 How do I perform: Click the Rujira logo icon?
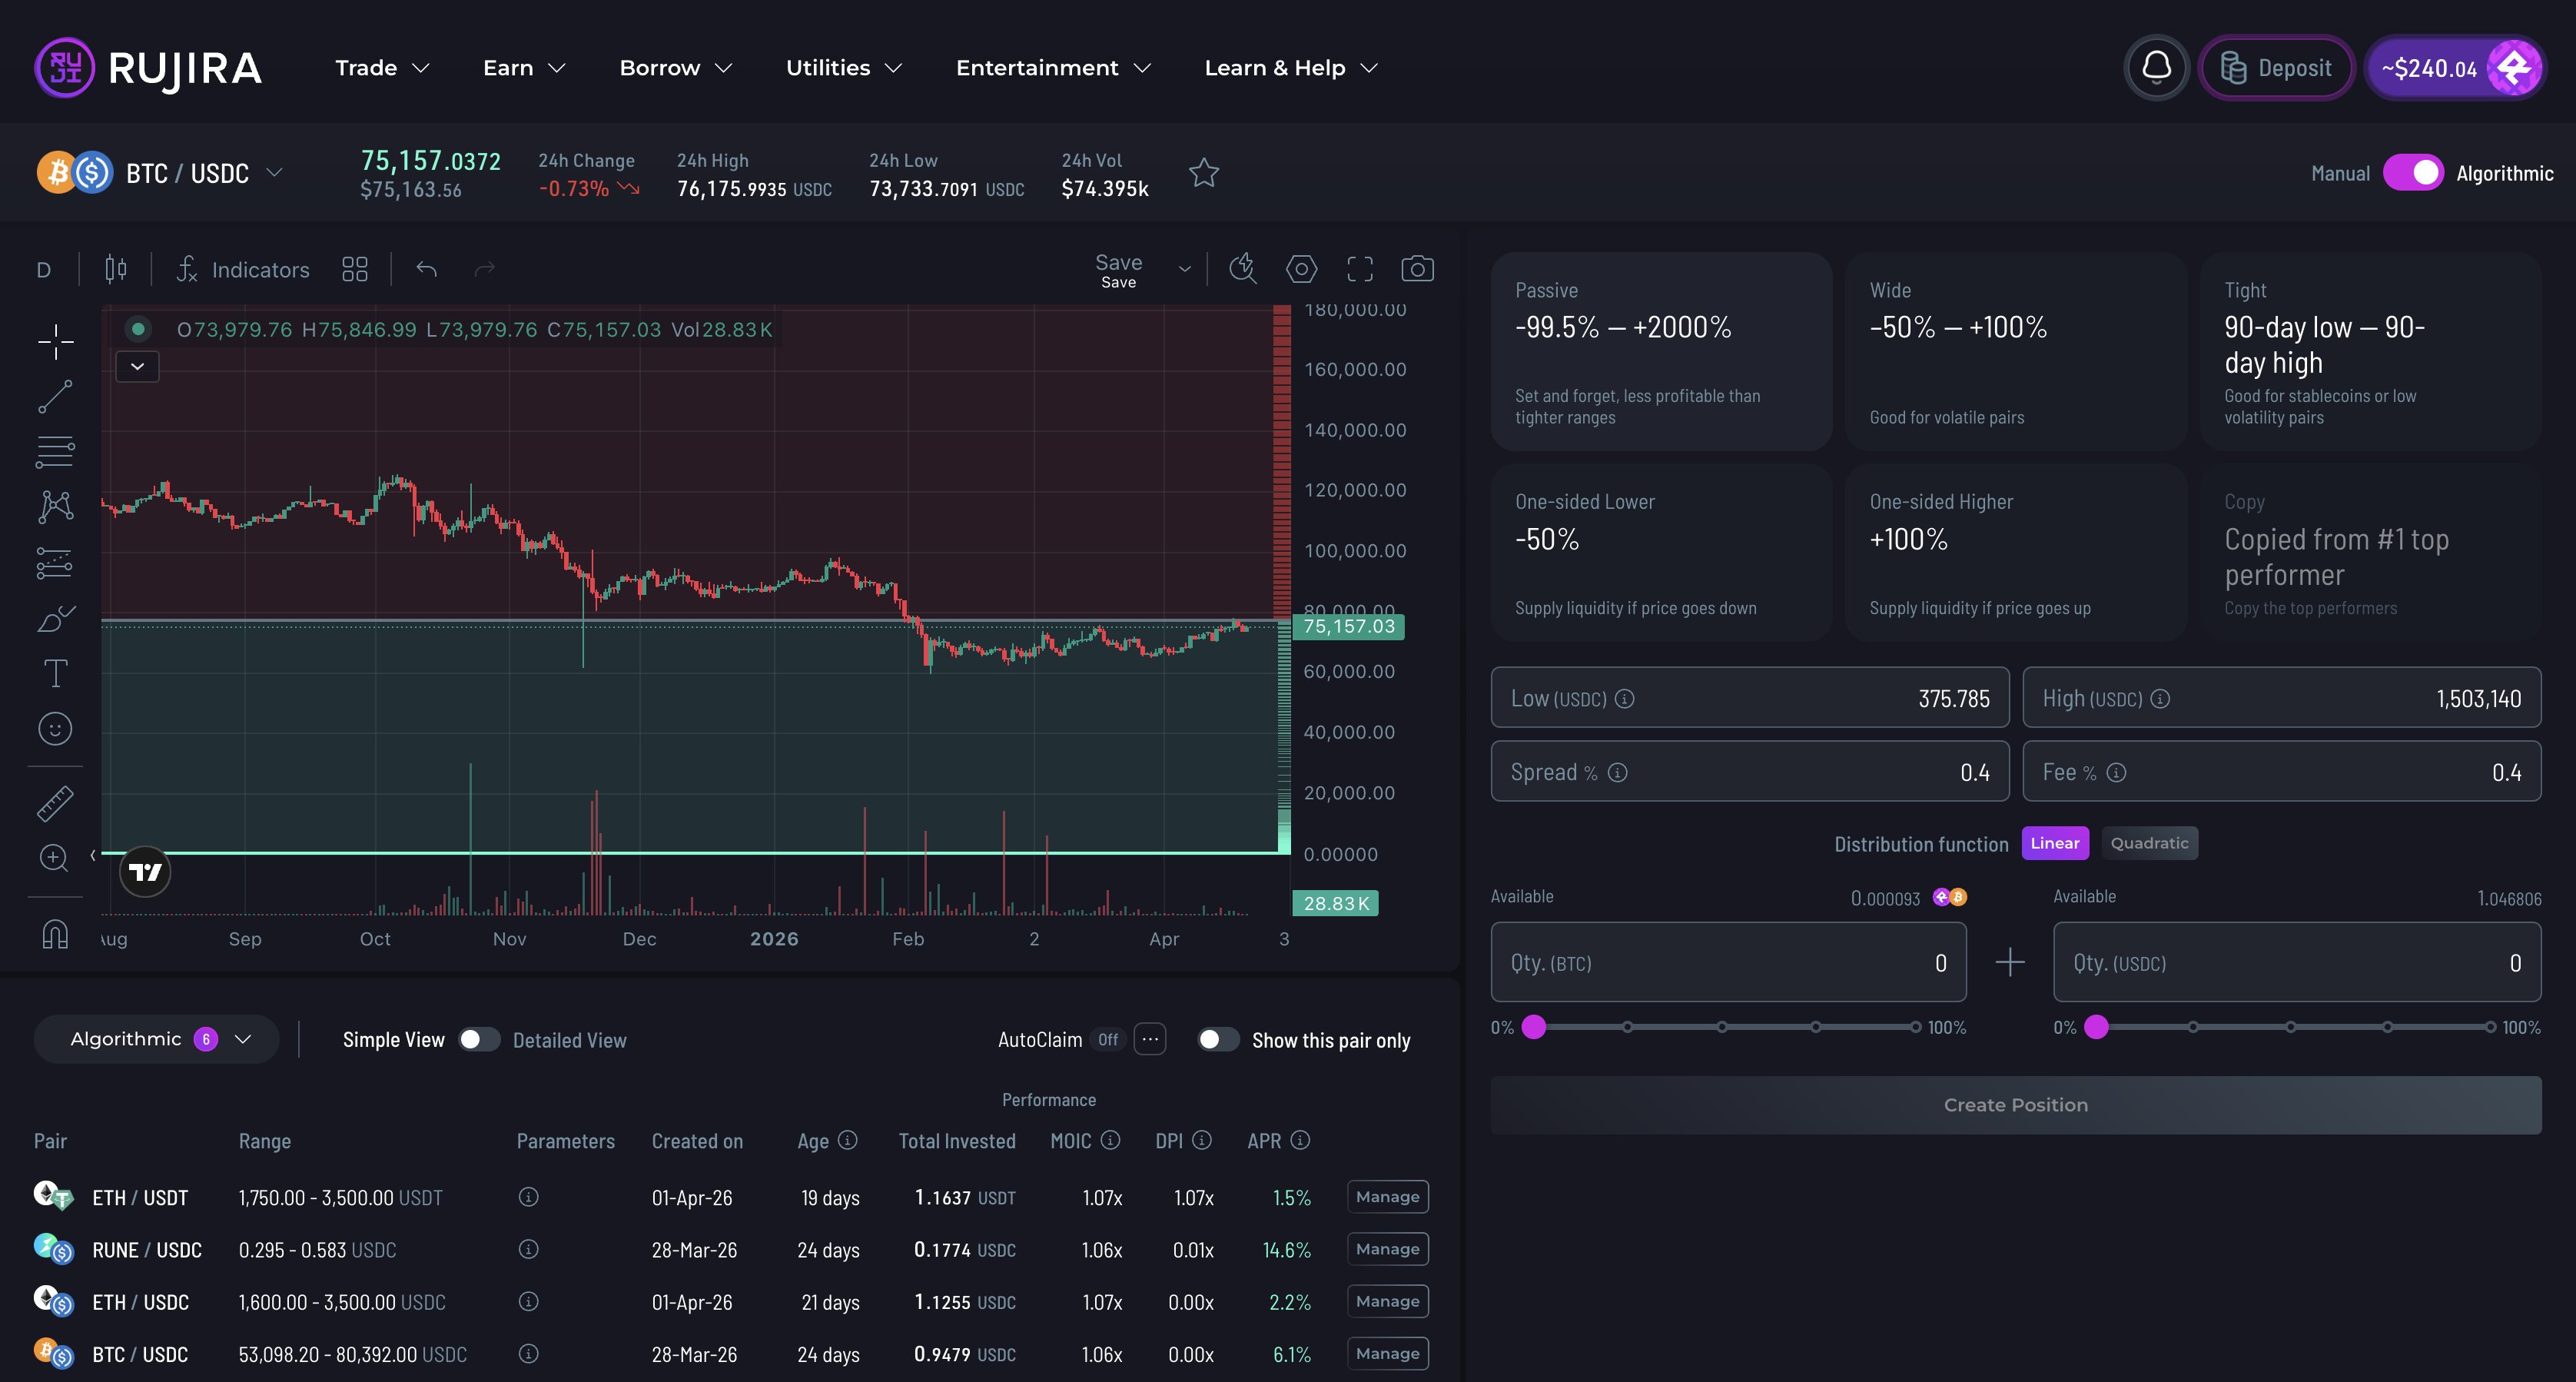pos(65,68)
